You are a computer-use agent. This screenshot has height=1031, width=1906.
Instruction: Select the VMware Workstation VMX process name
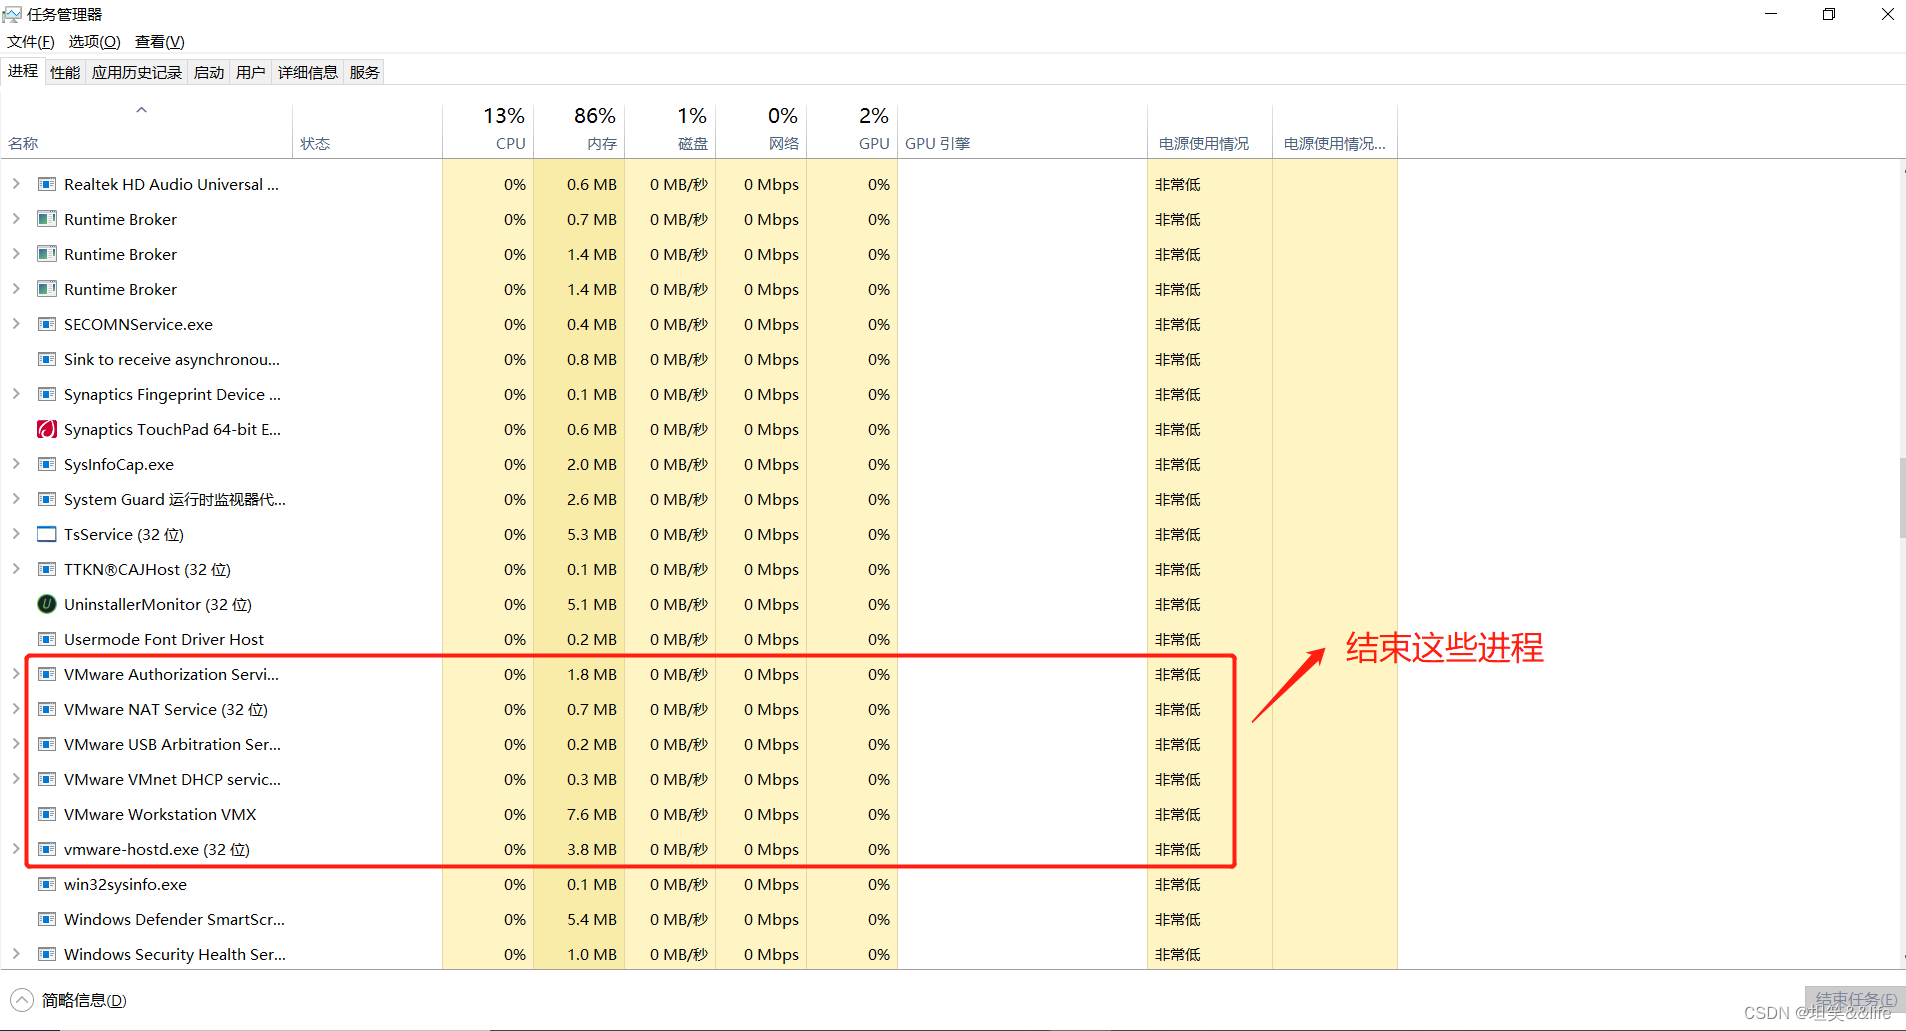click(x=160, y=814)
